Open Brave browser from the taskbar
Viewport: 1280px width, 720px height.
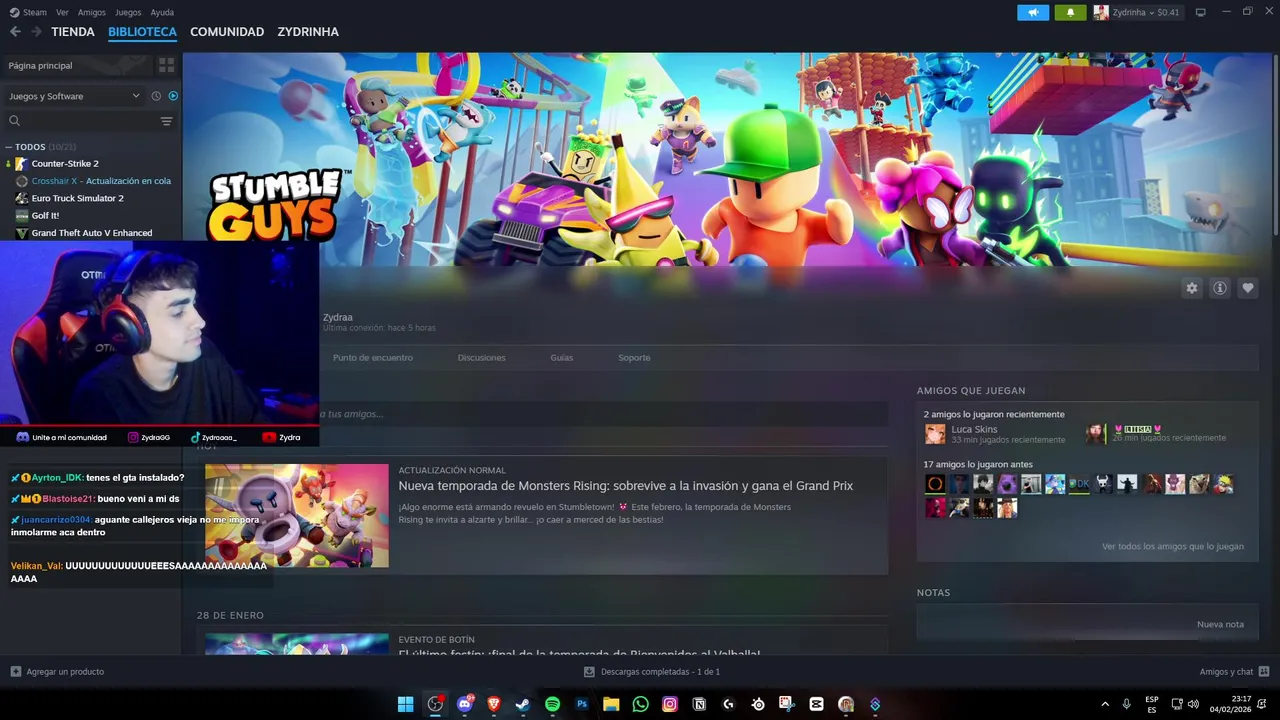494,704
